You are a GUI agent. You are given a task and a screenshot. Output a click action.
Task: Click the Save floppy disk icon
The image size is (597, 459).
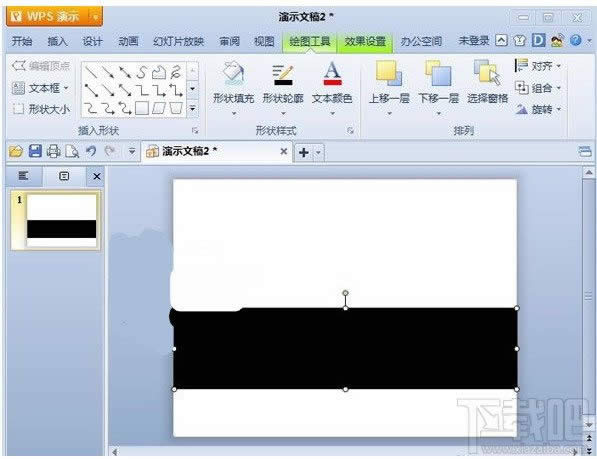tap(35, 151)
